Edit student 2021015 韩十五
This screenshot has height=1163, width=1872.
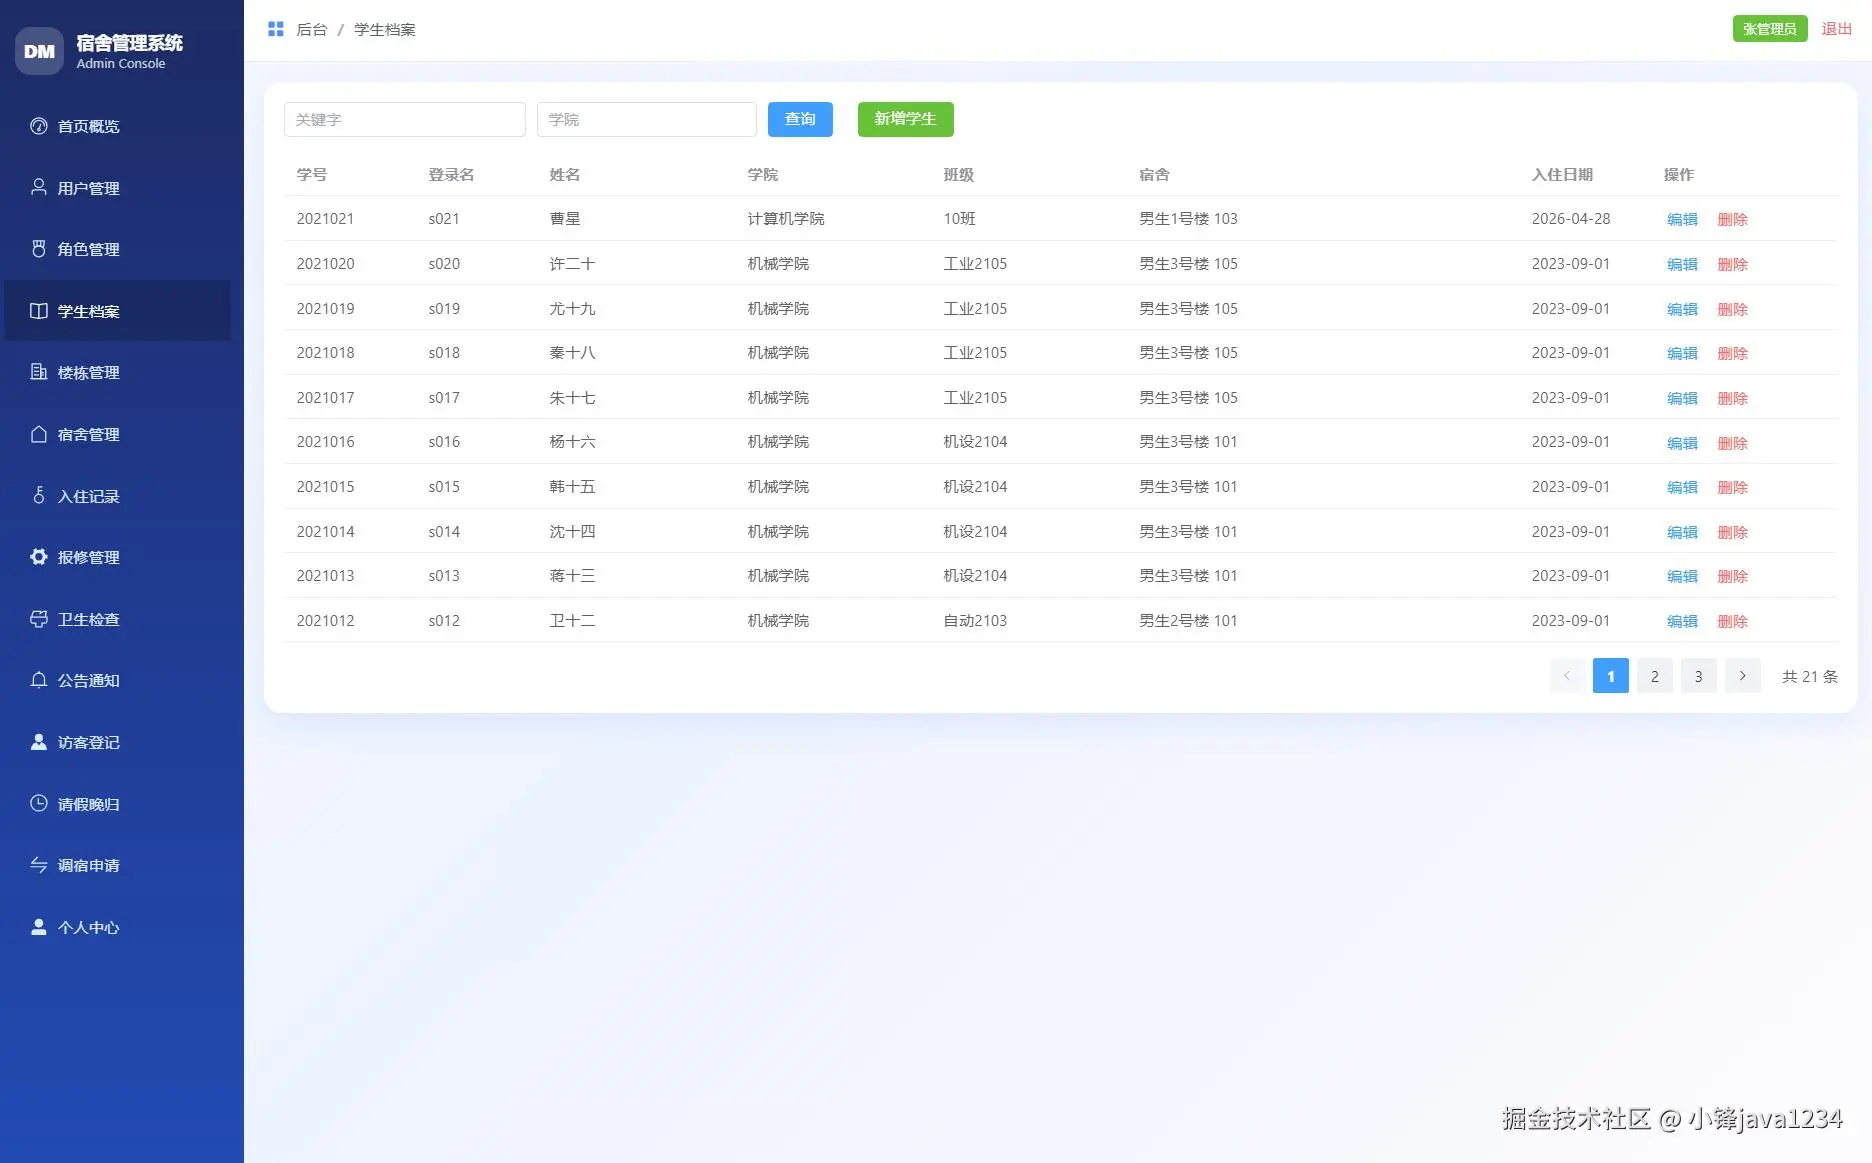point(1682,487)
